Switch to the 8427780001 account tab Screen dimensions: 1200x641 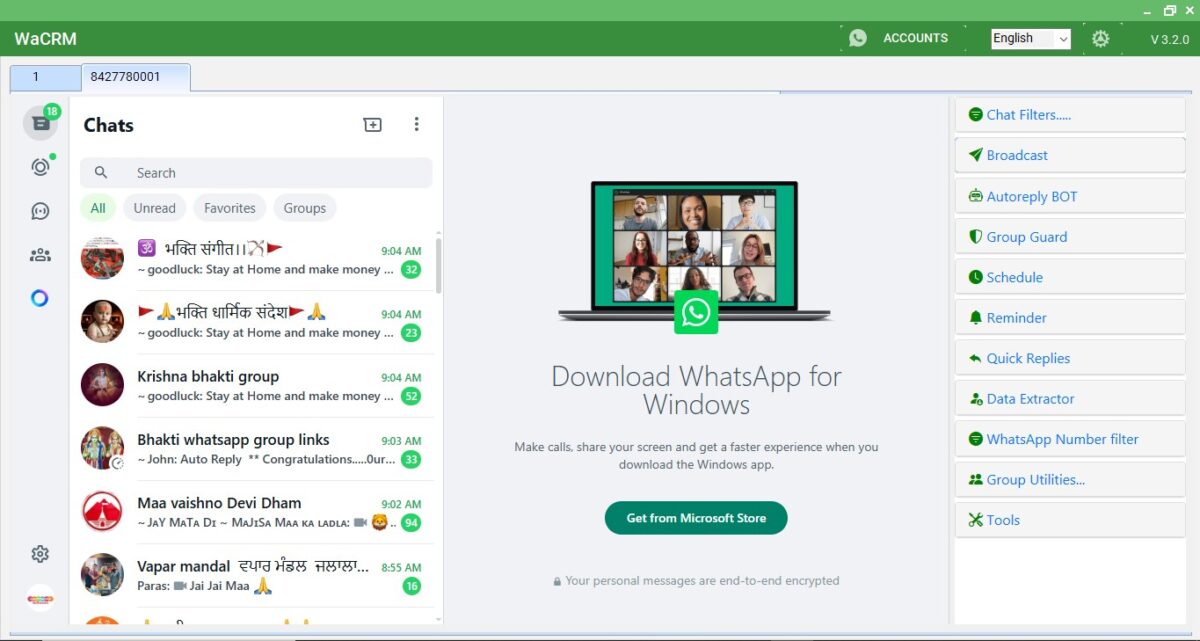pos(135,77)
